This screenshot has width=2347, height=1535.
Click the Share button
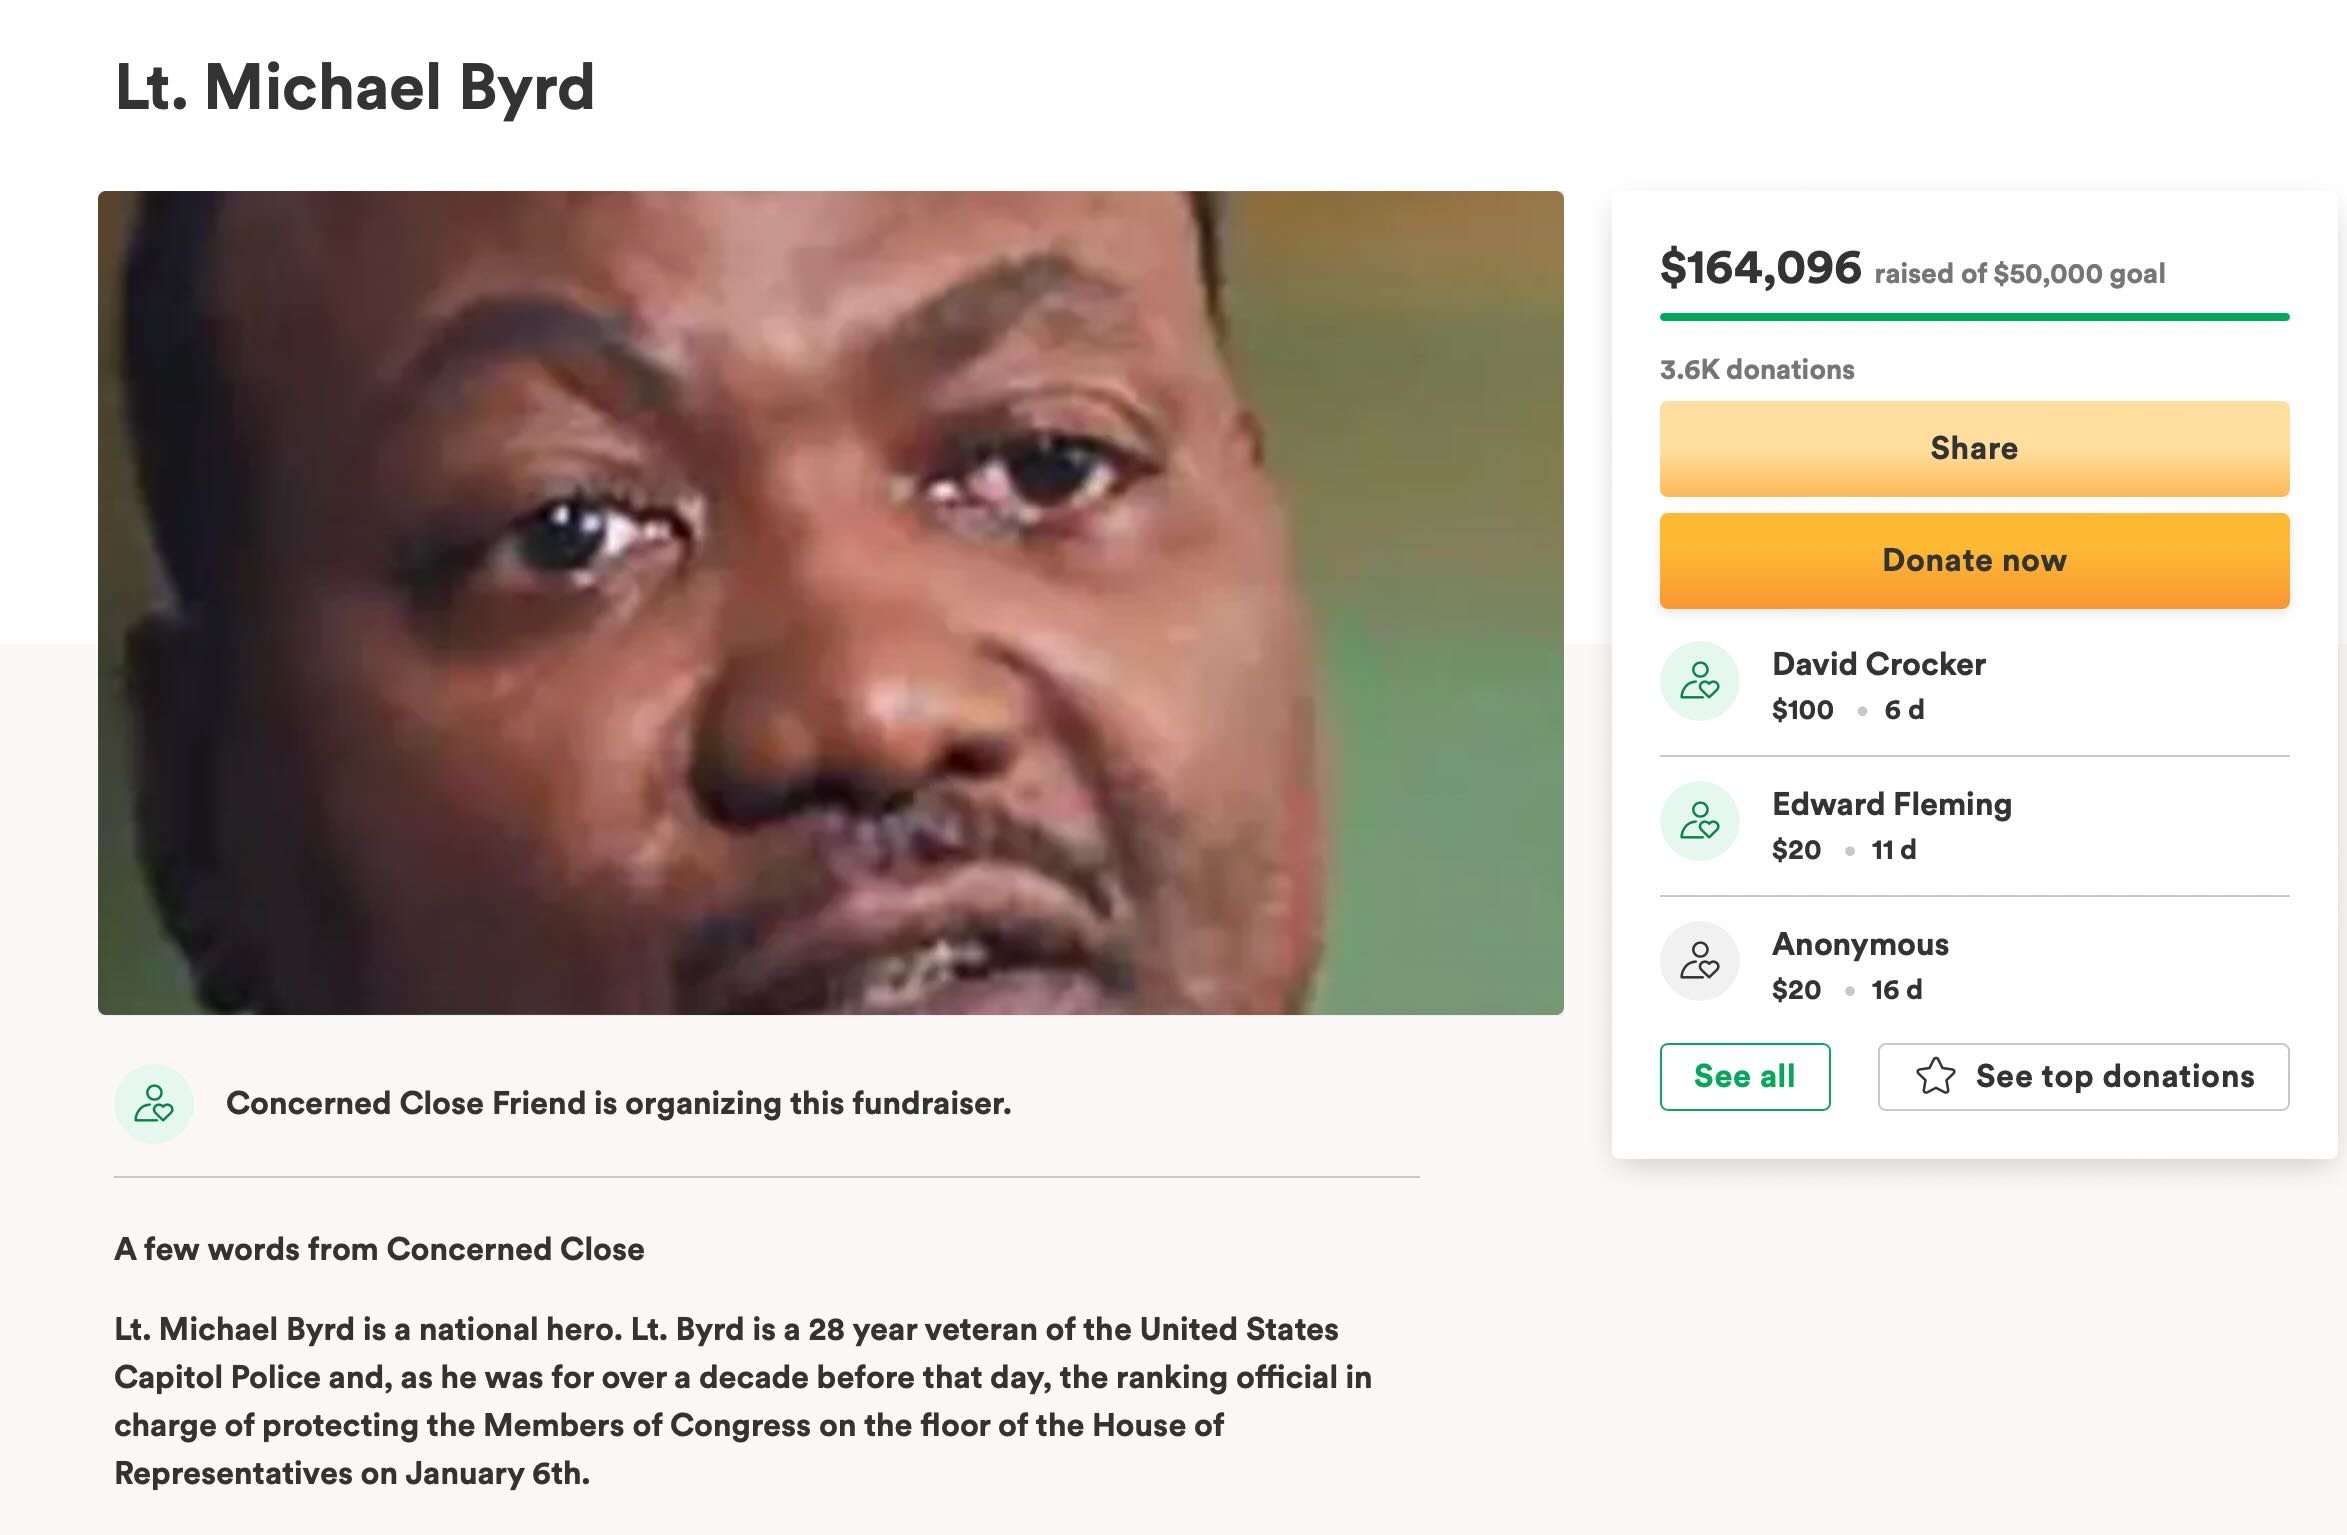(x=1974, y=448)
